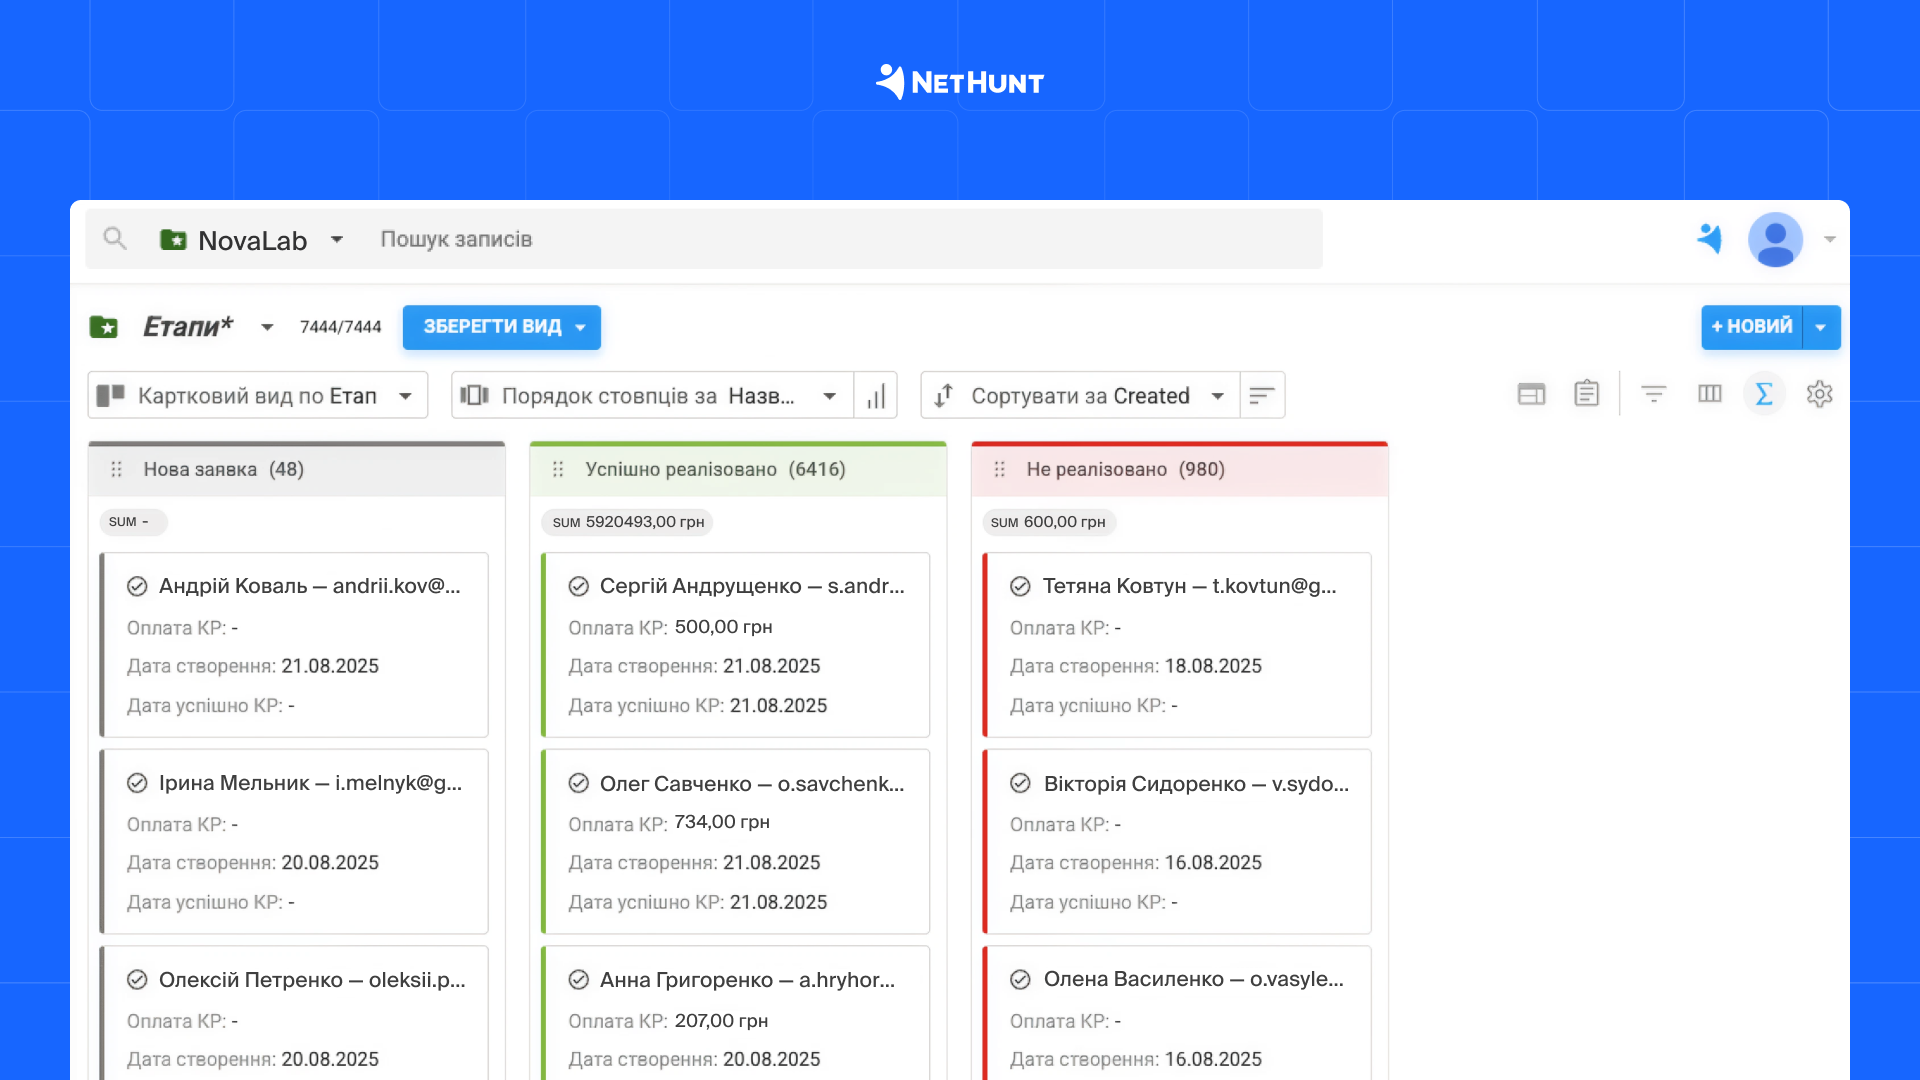Toggle check circle on Олег Савченко card
The image size is (1920, 1080).
coord(579,783)
